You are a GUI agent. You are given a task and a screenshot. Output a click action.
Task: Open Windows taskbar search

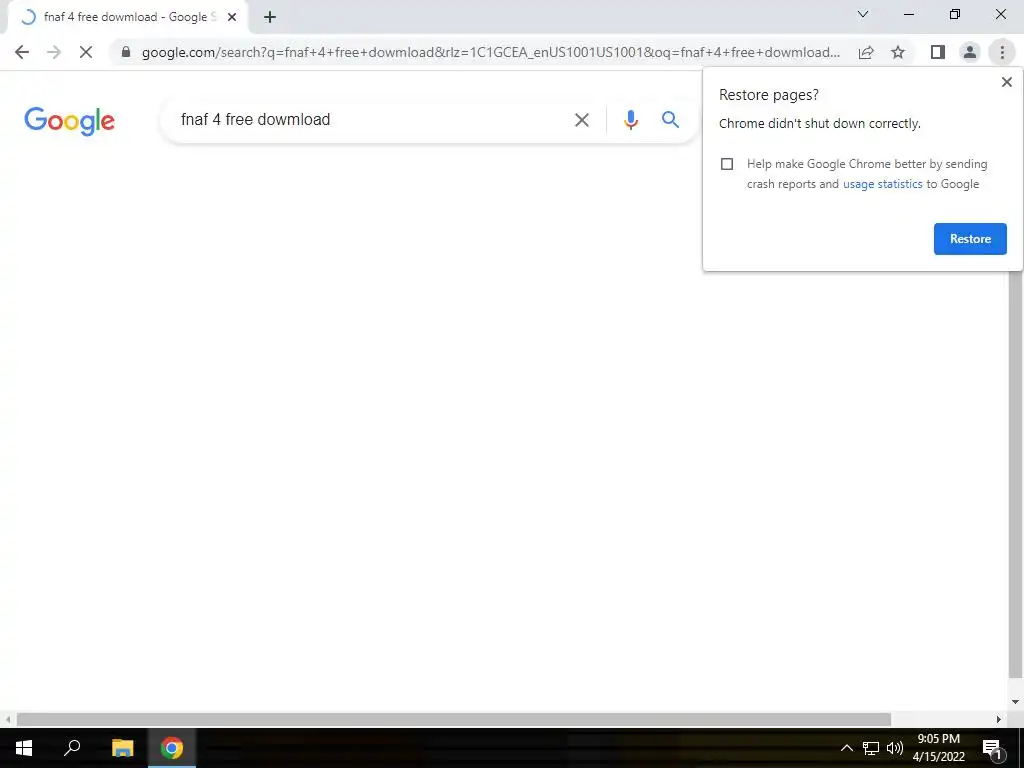point(72,748)
